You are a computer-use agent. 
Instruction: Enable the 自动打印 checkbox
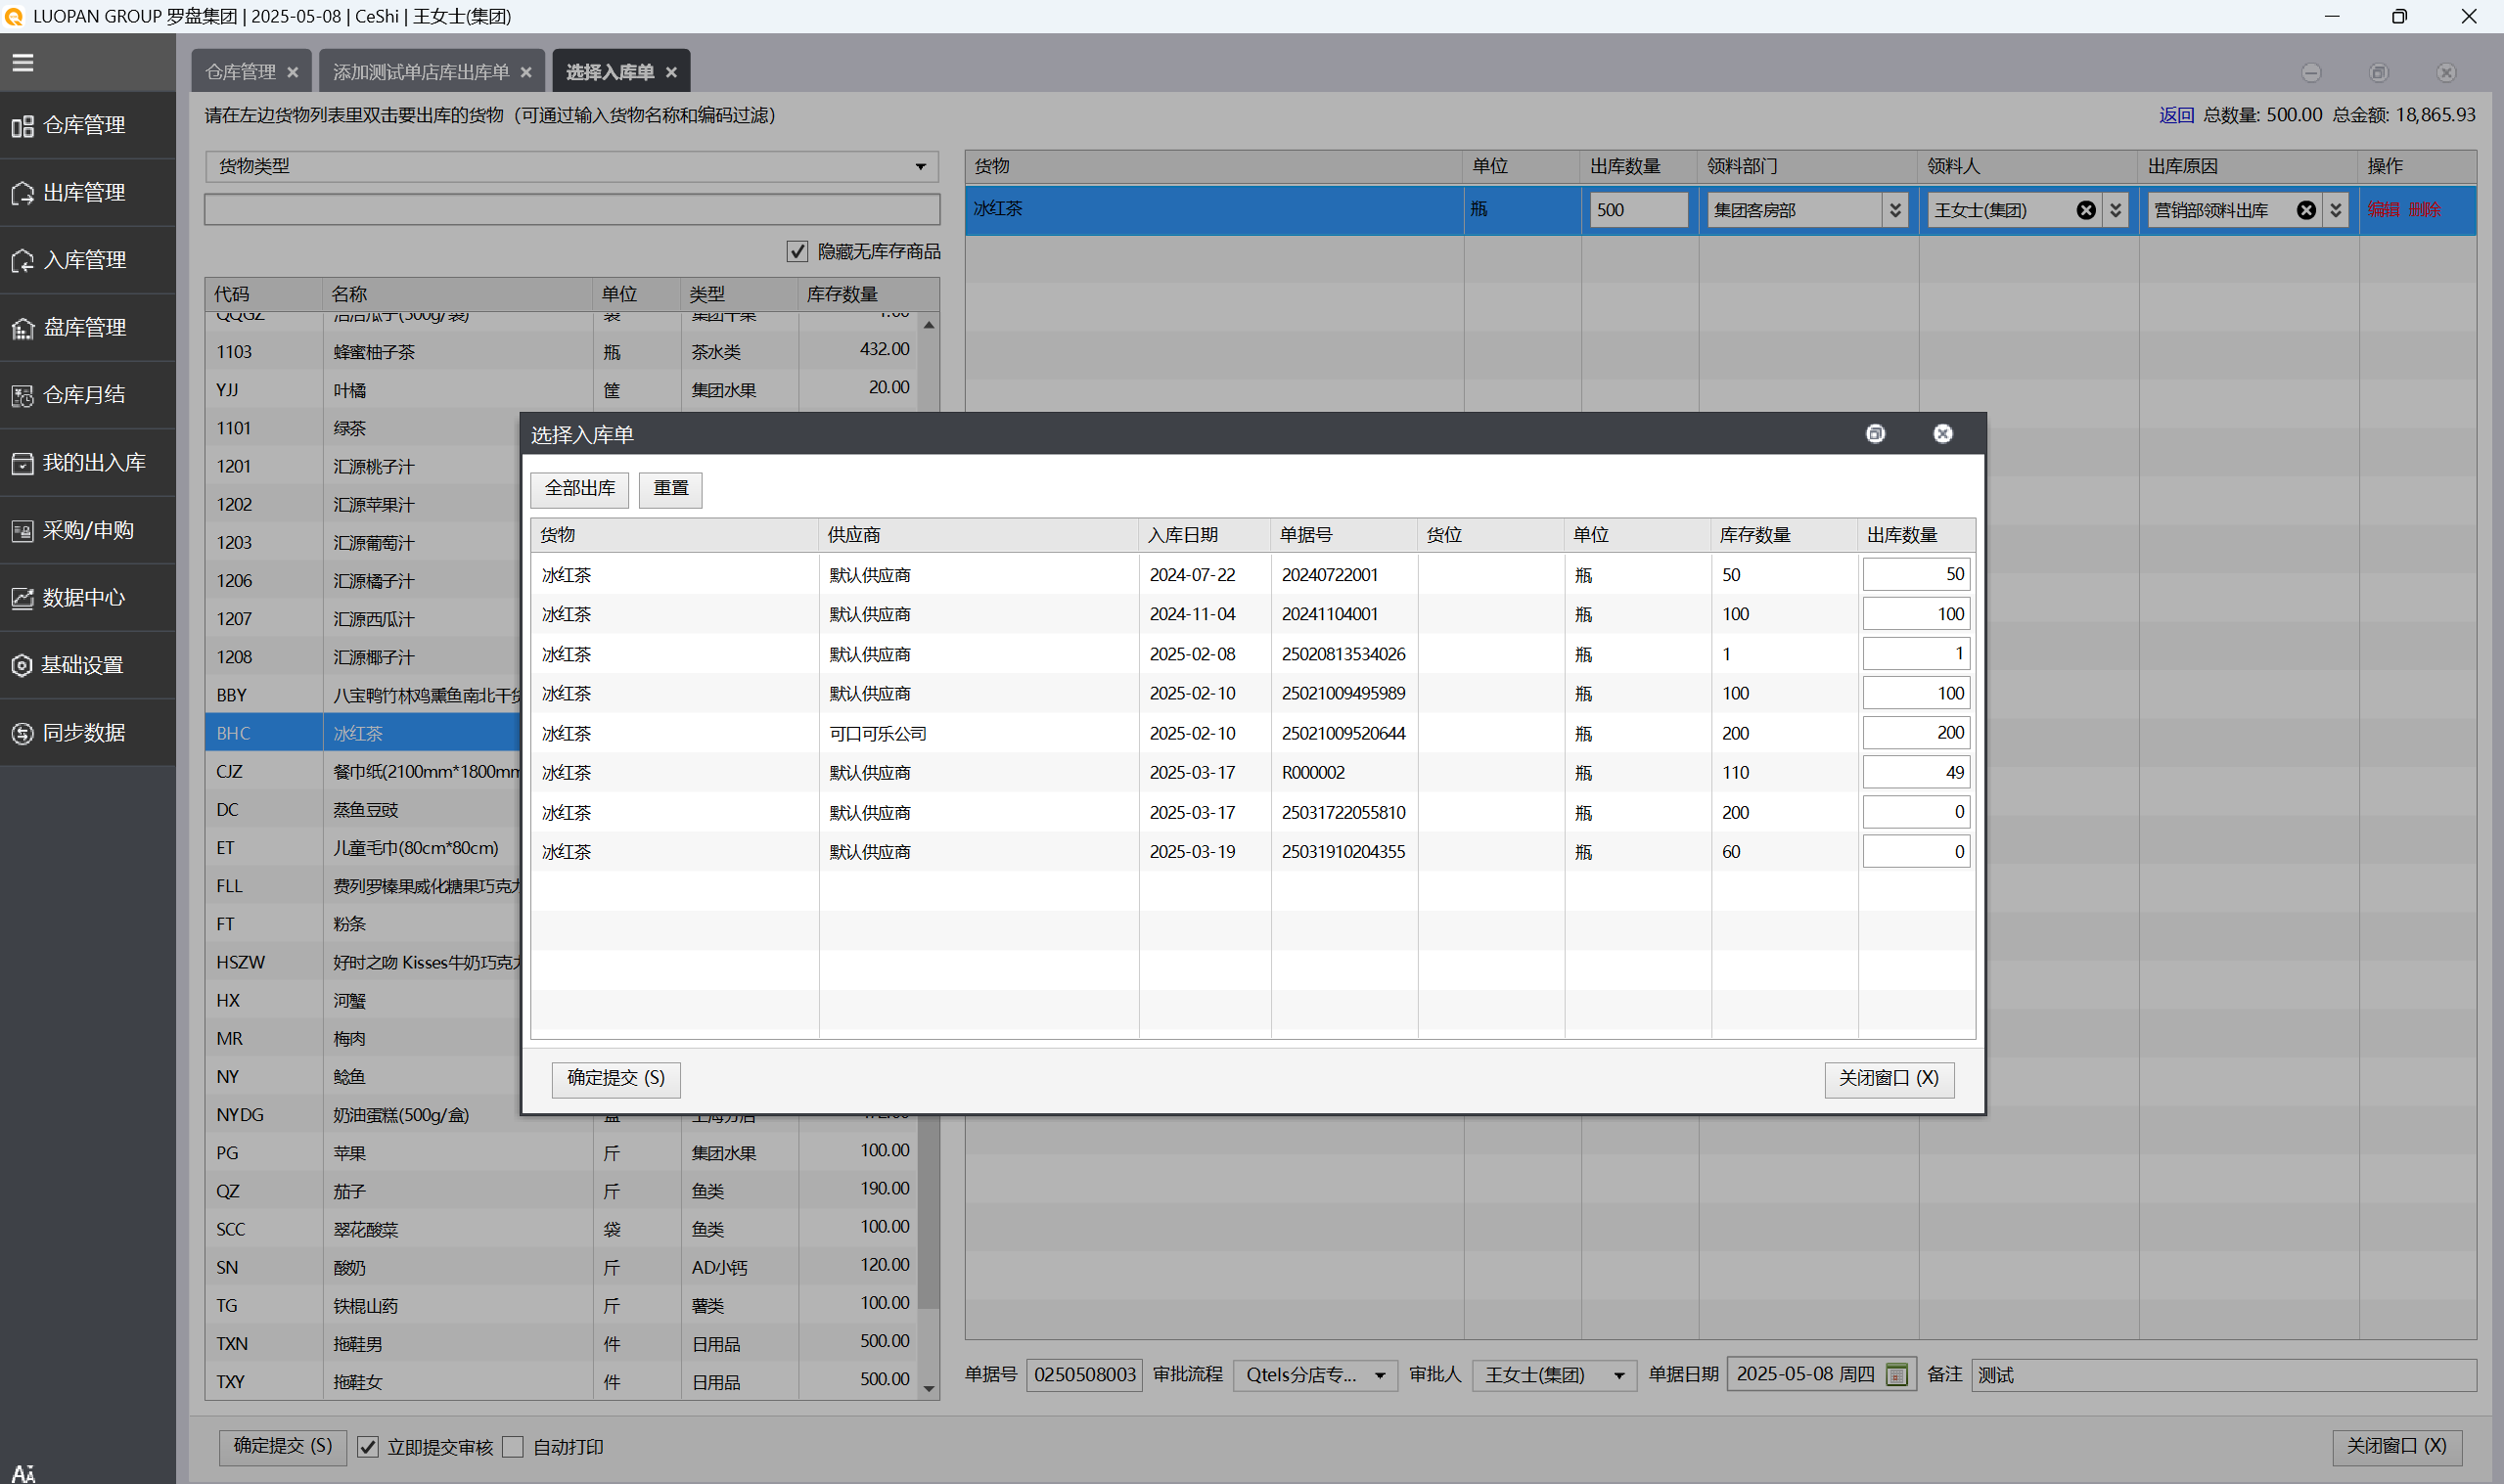(x=513, y=1447)
